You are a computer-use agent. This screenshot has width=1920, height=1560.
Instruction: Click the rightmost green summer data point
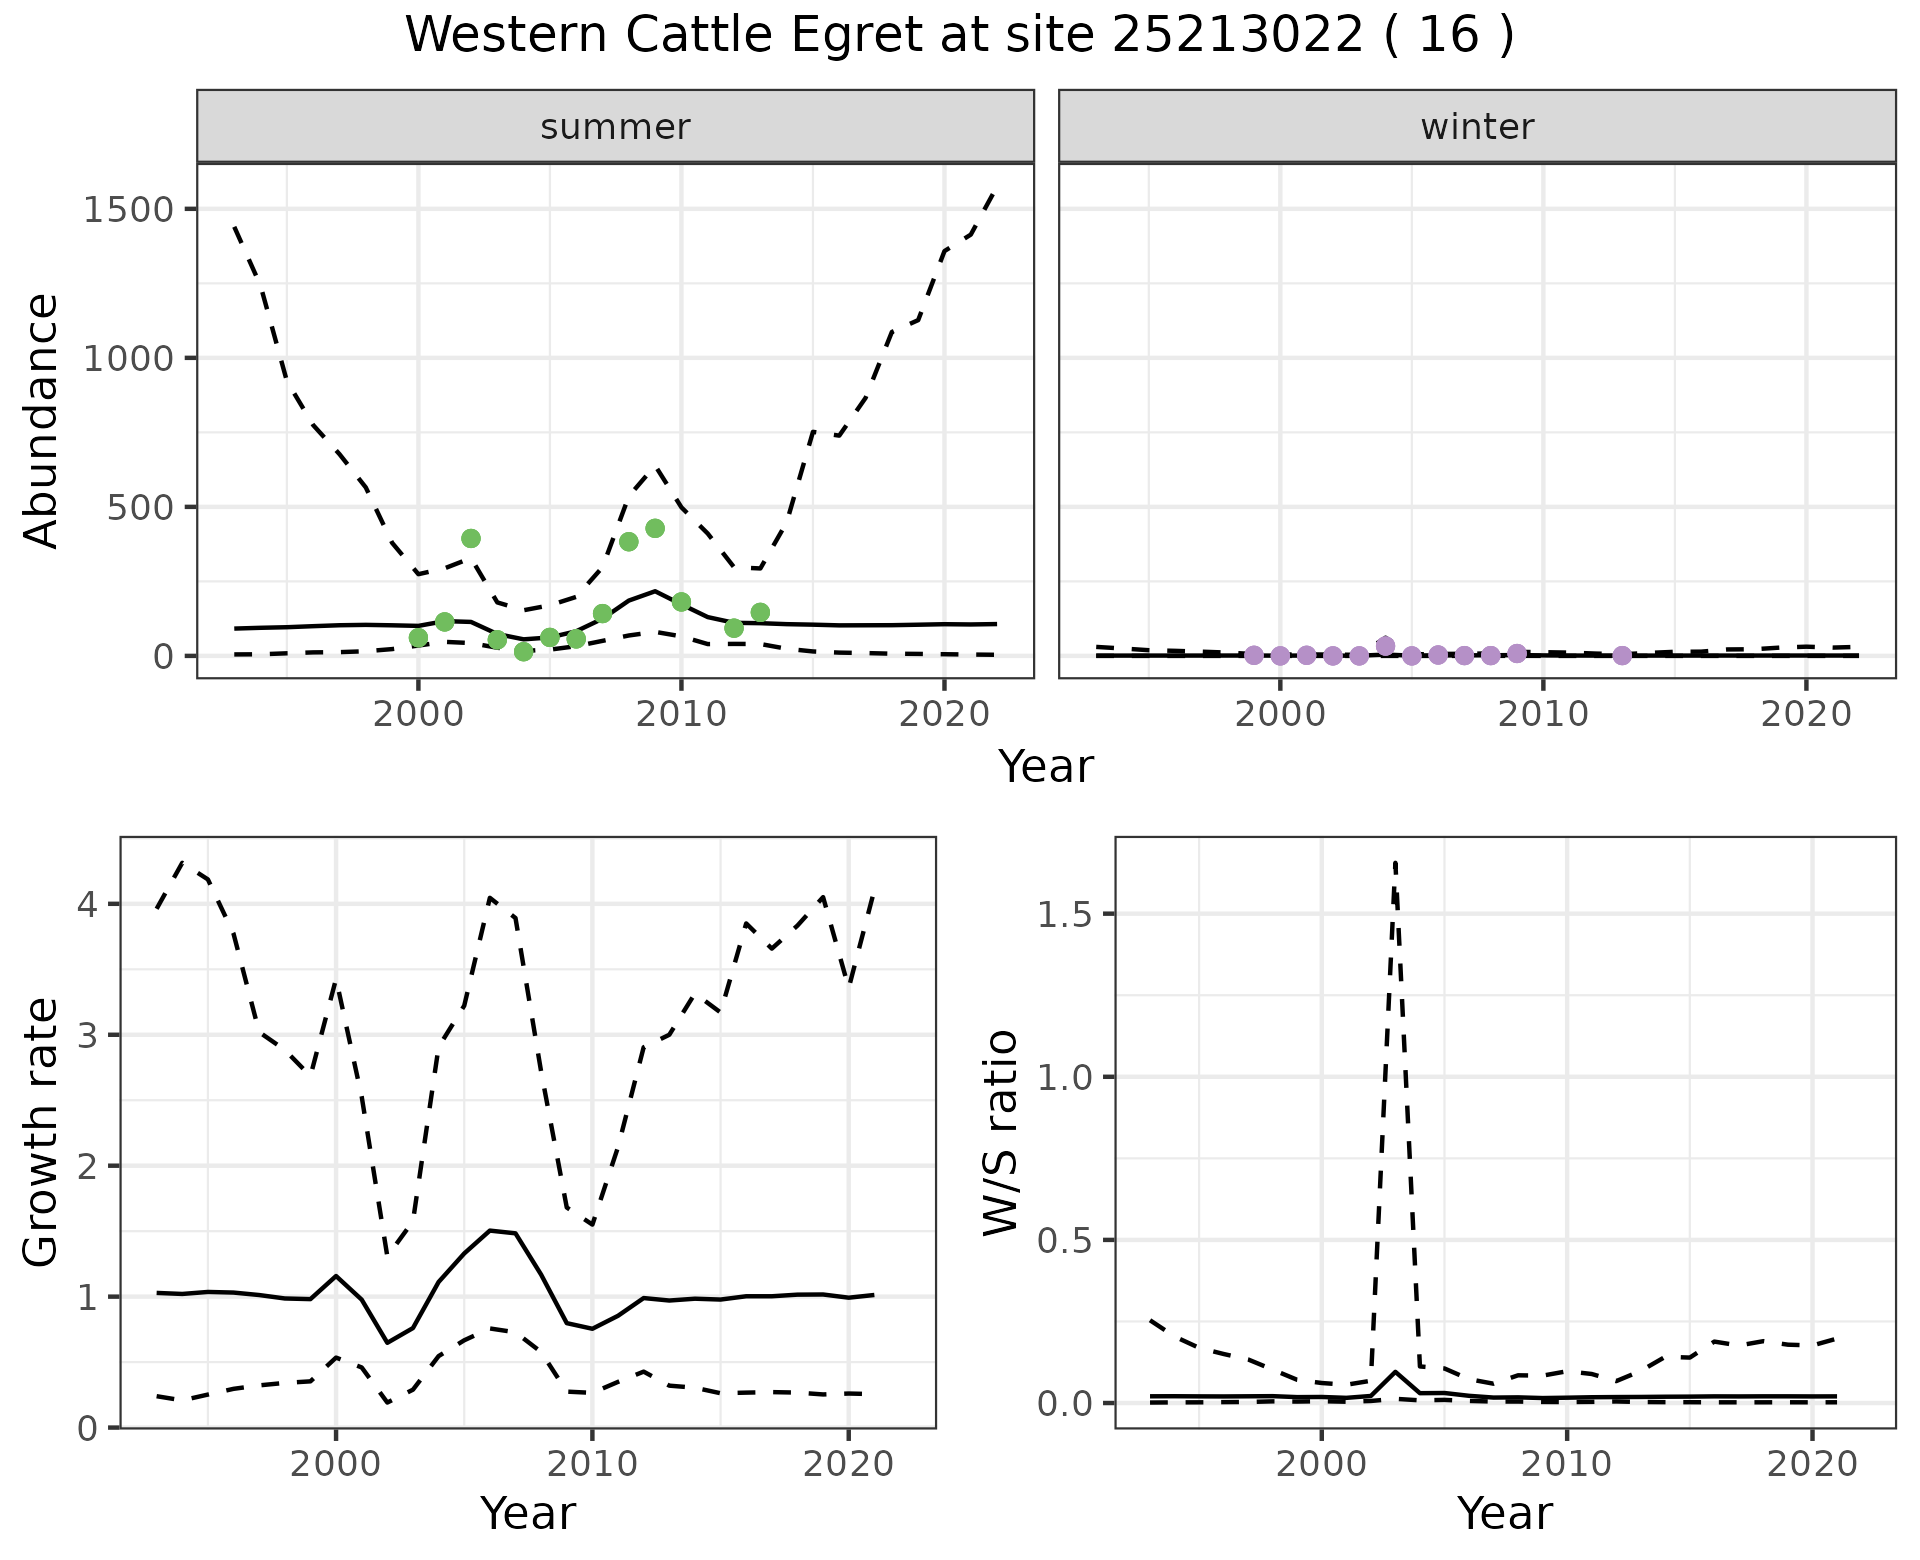[x=760, y=612]
